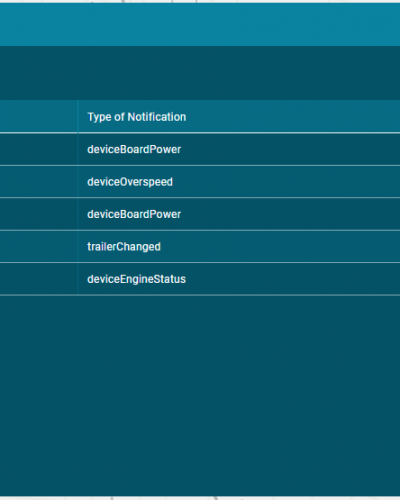The height and width of the screenshot is (500, 400).
Task: Select deviceBoardPower row just above trailerChanged
Action: (x=200, y=214)
